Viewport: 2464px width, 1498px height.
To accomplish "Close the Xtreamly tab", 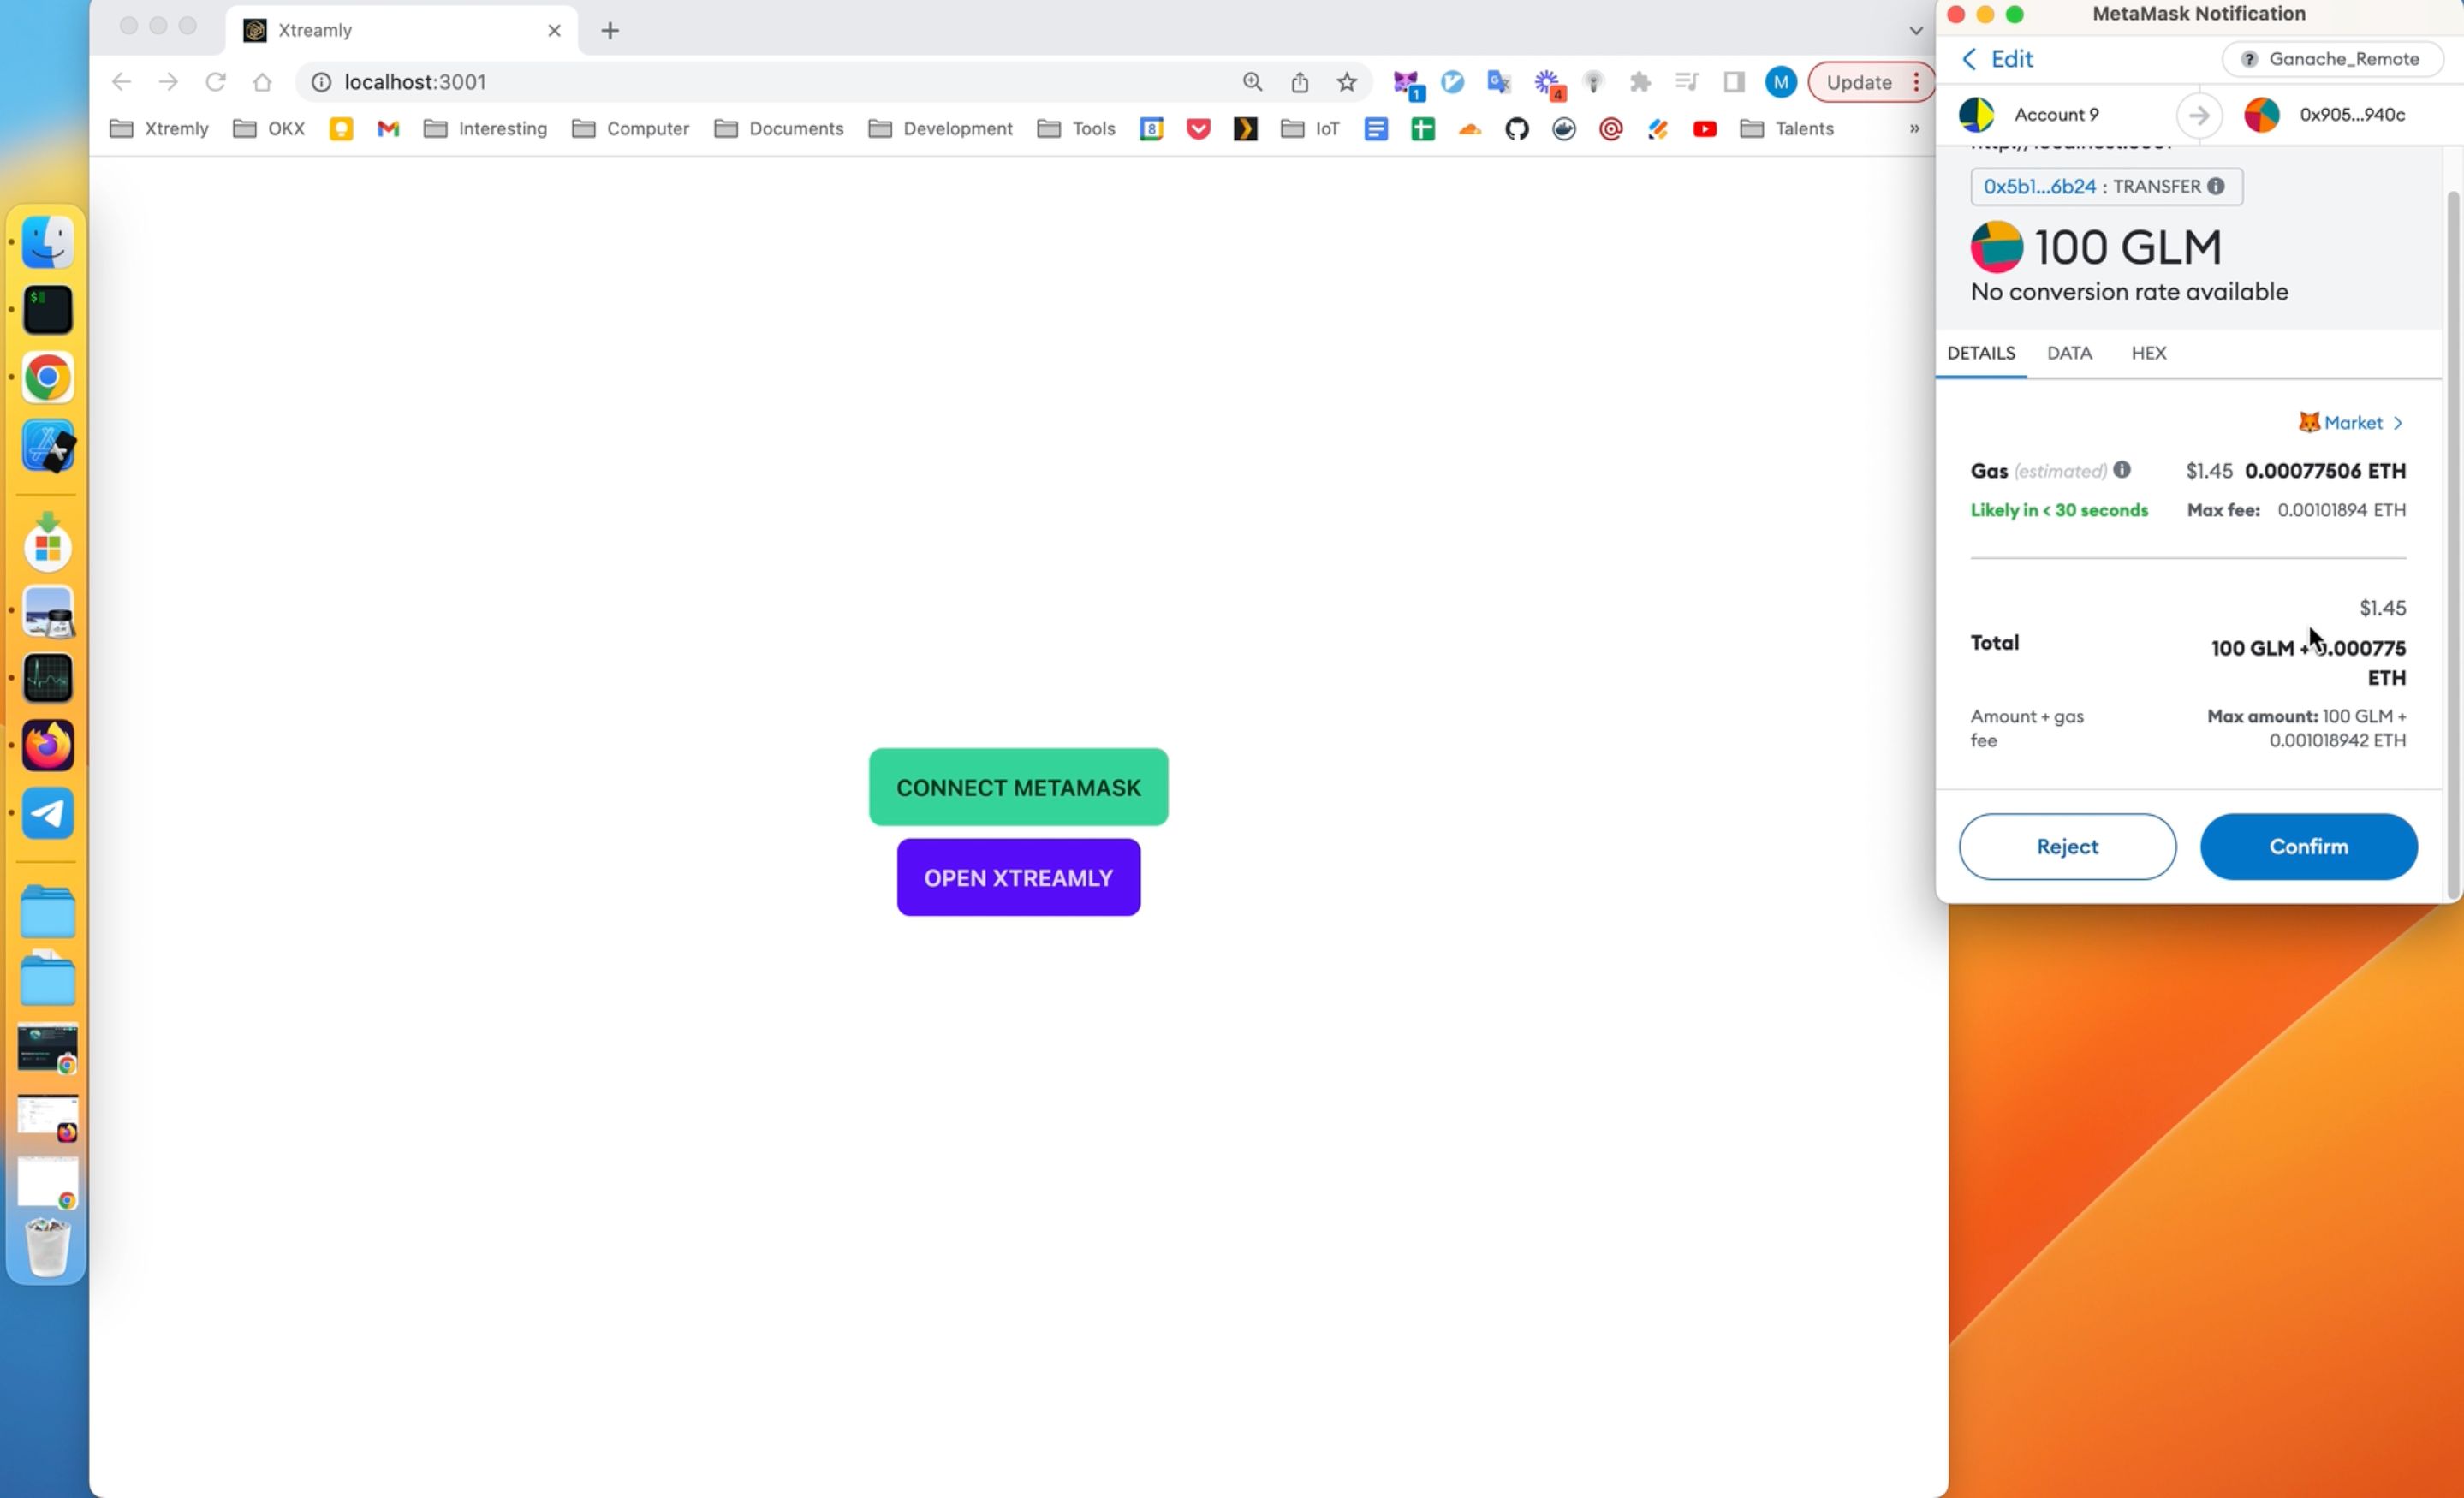I will 554,30.
